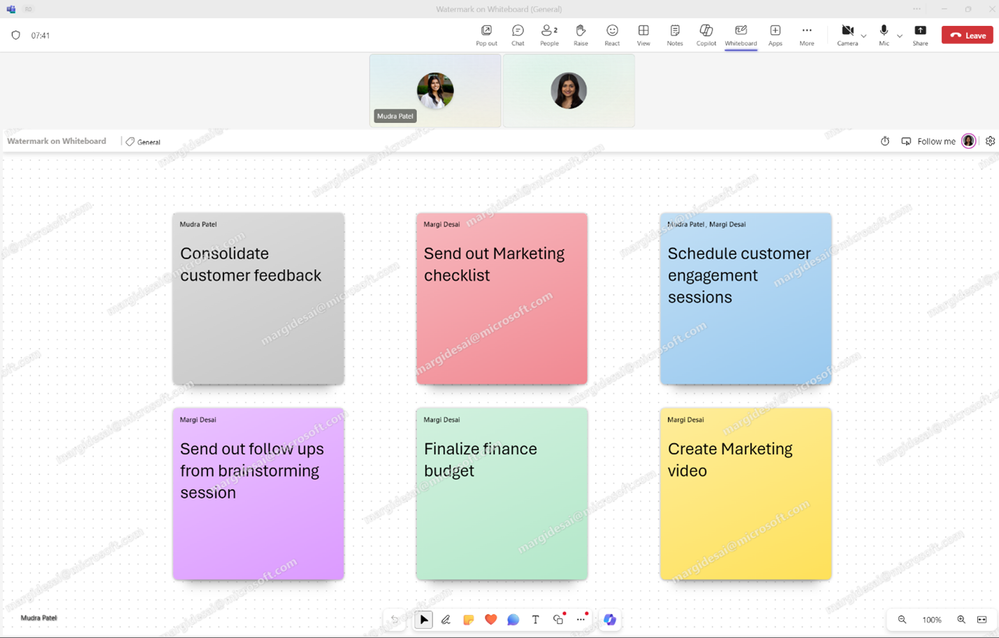Open the whiteboard timer
Viewport: 999px width, 638px height.
885,141
